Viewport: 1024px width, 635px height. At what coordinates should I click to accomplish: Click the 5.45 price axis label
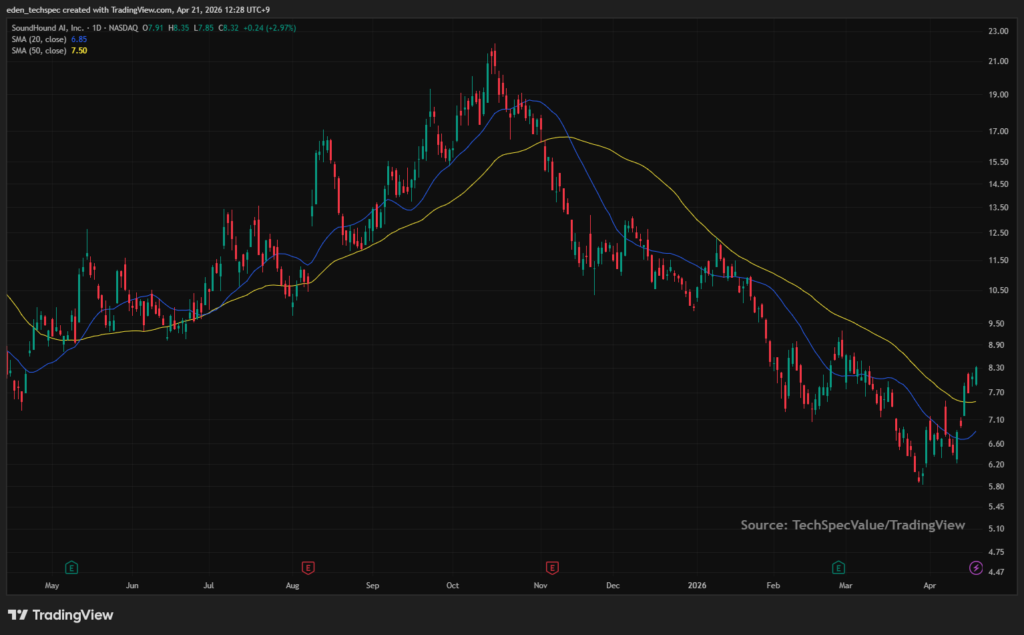point(997,507)
